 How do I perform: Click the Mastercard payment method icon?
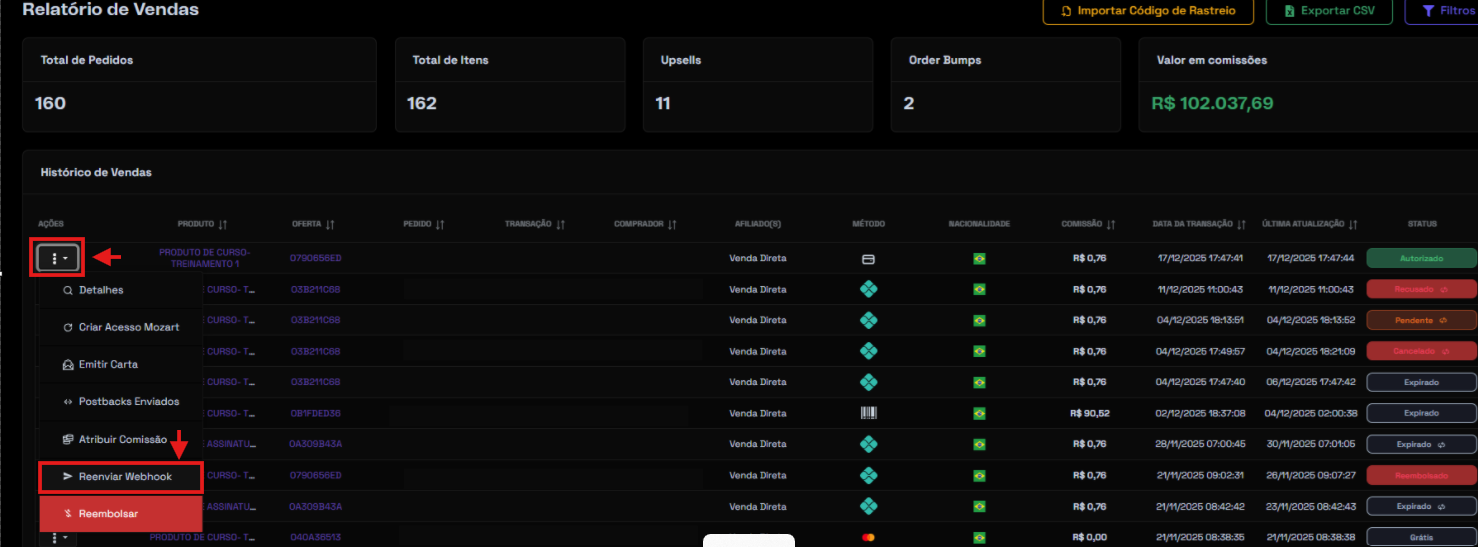pos(868,537)
